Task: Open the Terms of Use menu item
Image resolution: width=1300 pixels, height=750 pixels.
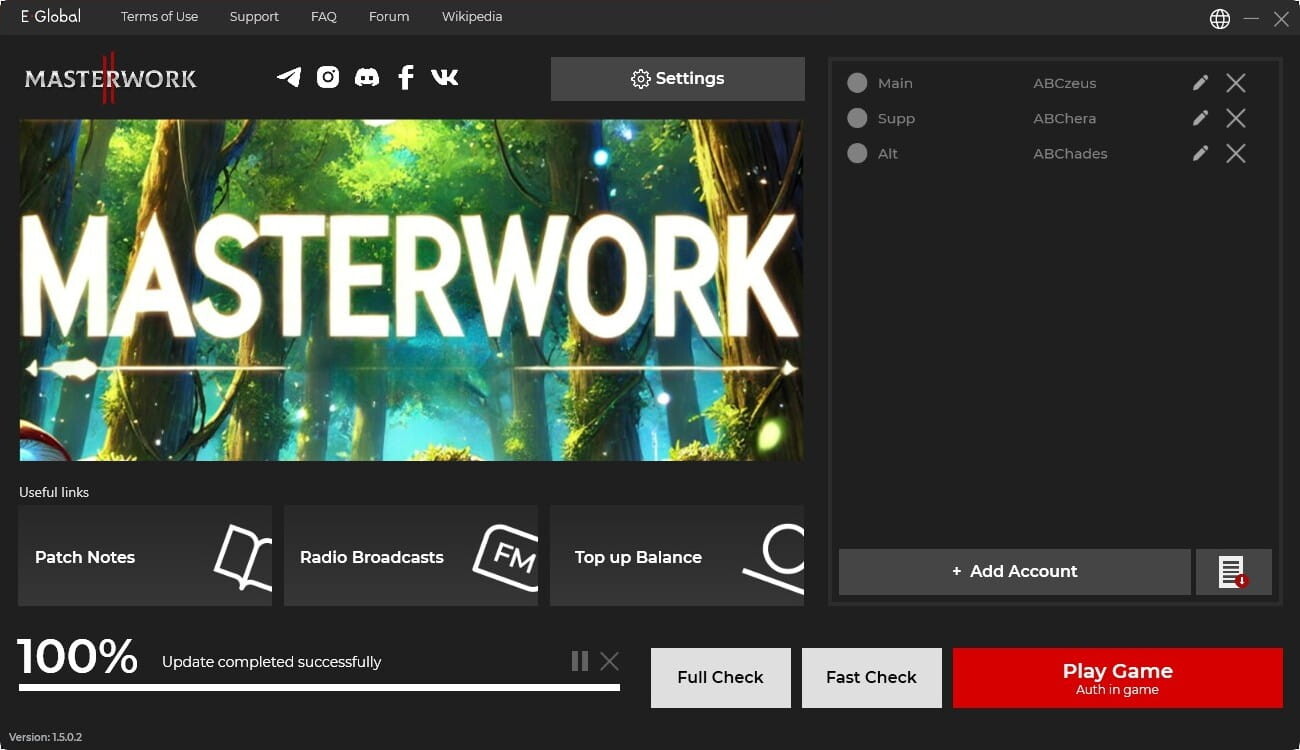Action: point(159,17)
